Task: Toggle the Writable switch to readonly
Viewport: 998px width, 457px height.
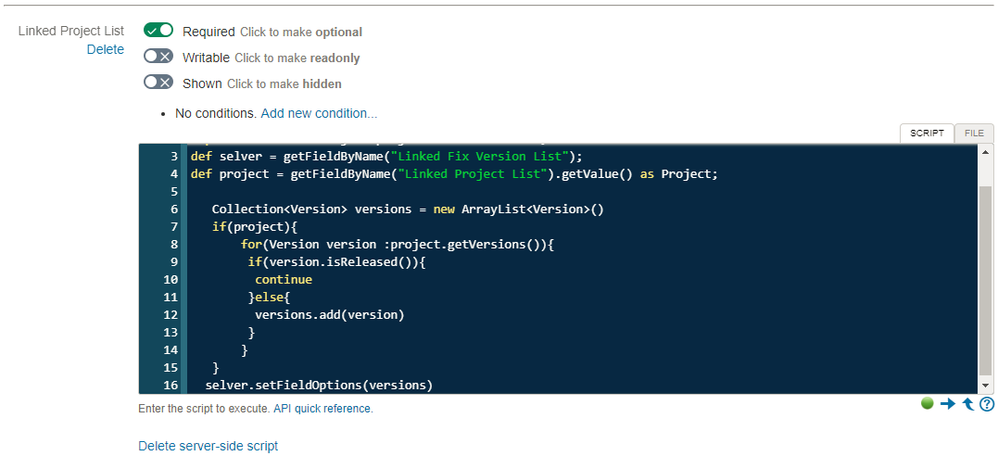Action: (x=158, y=57)
